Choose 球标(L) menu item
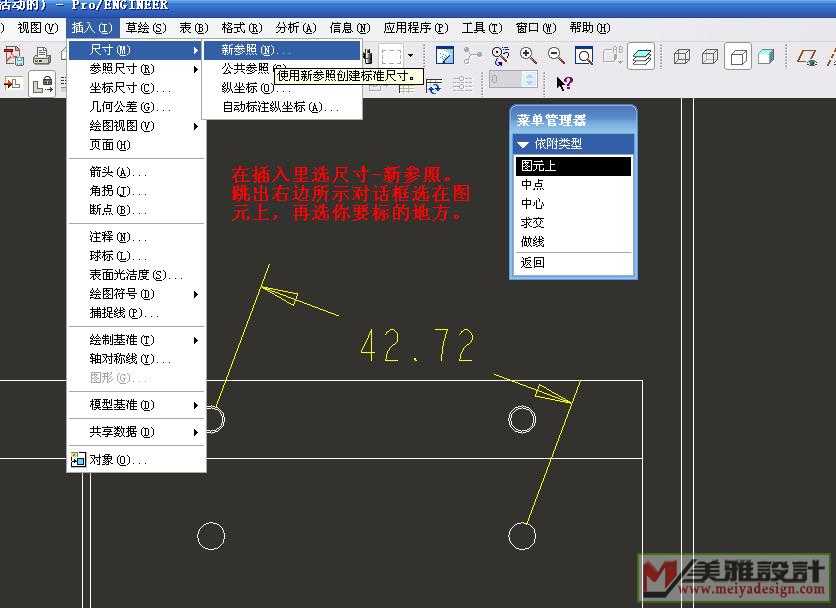Image resolution: width=836 pixels, height=608 pixels. point(135,256)
